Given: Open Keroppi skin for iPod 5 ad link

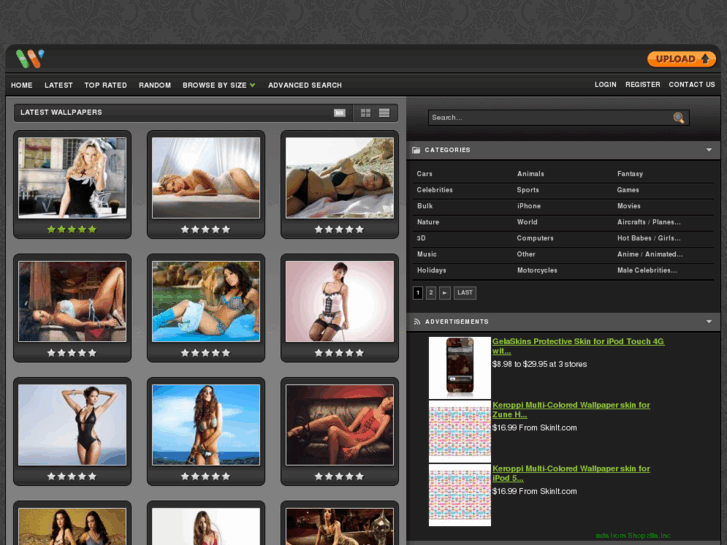Looking at the screenshot, I should point(571,473).
